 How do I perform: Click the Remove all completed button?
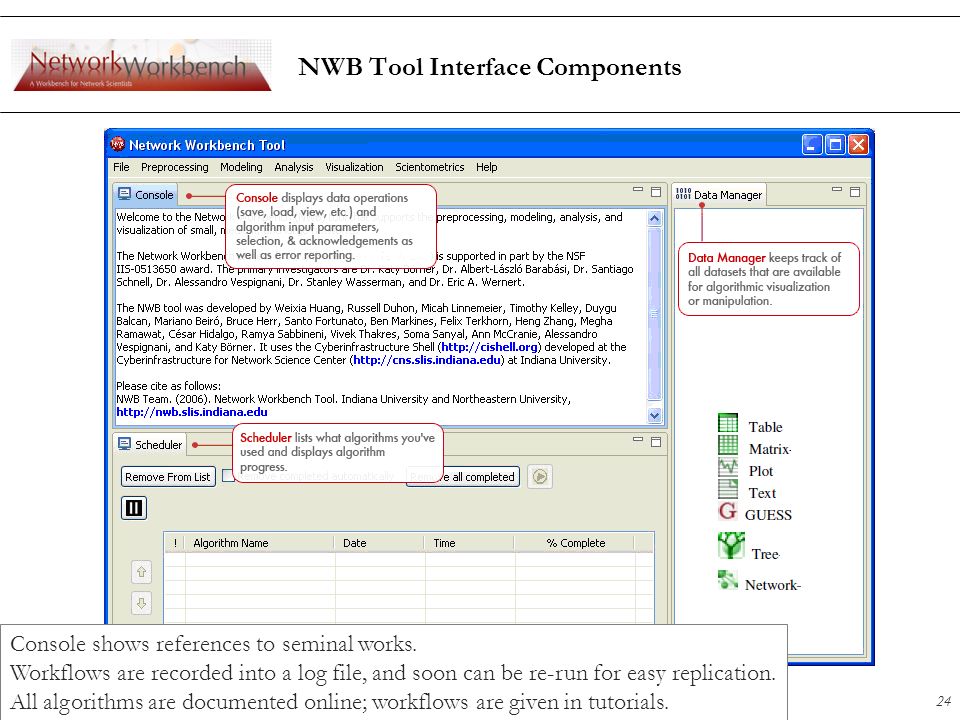[x=463, y=477]
